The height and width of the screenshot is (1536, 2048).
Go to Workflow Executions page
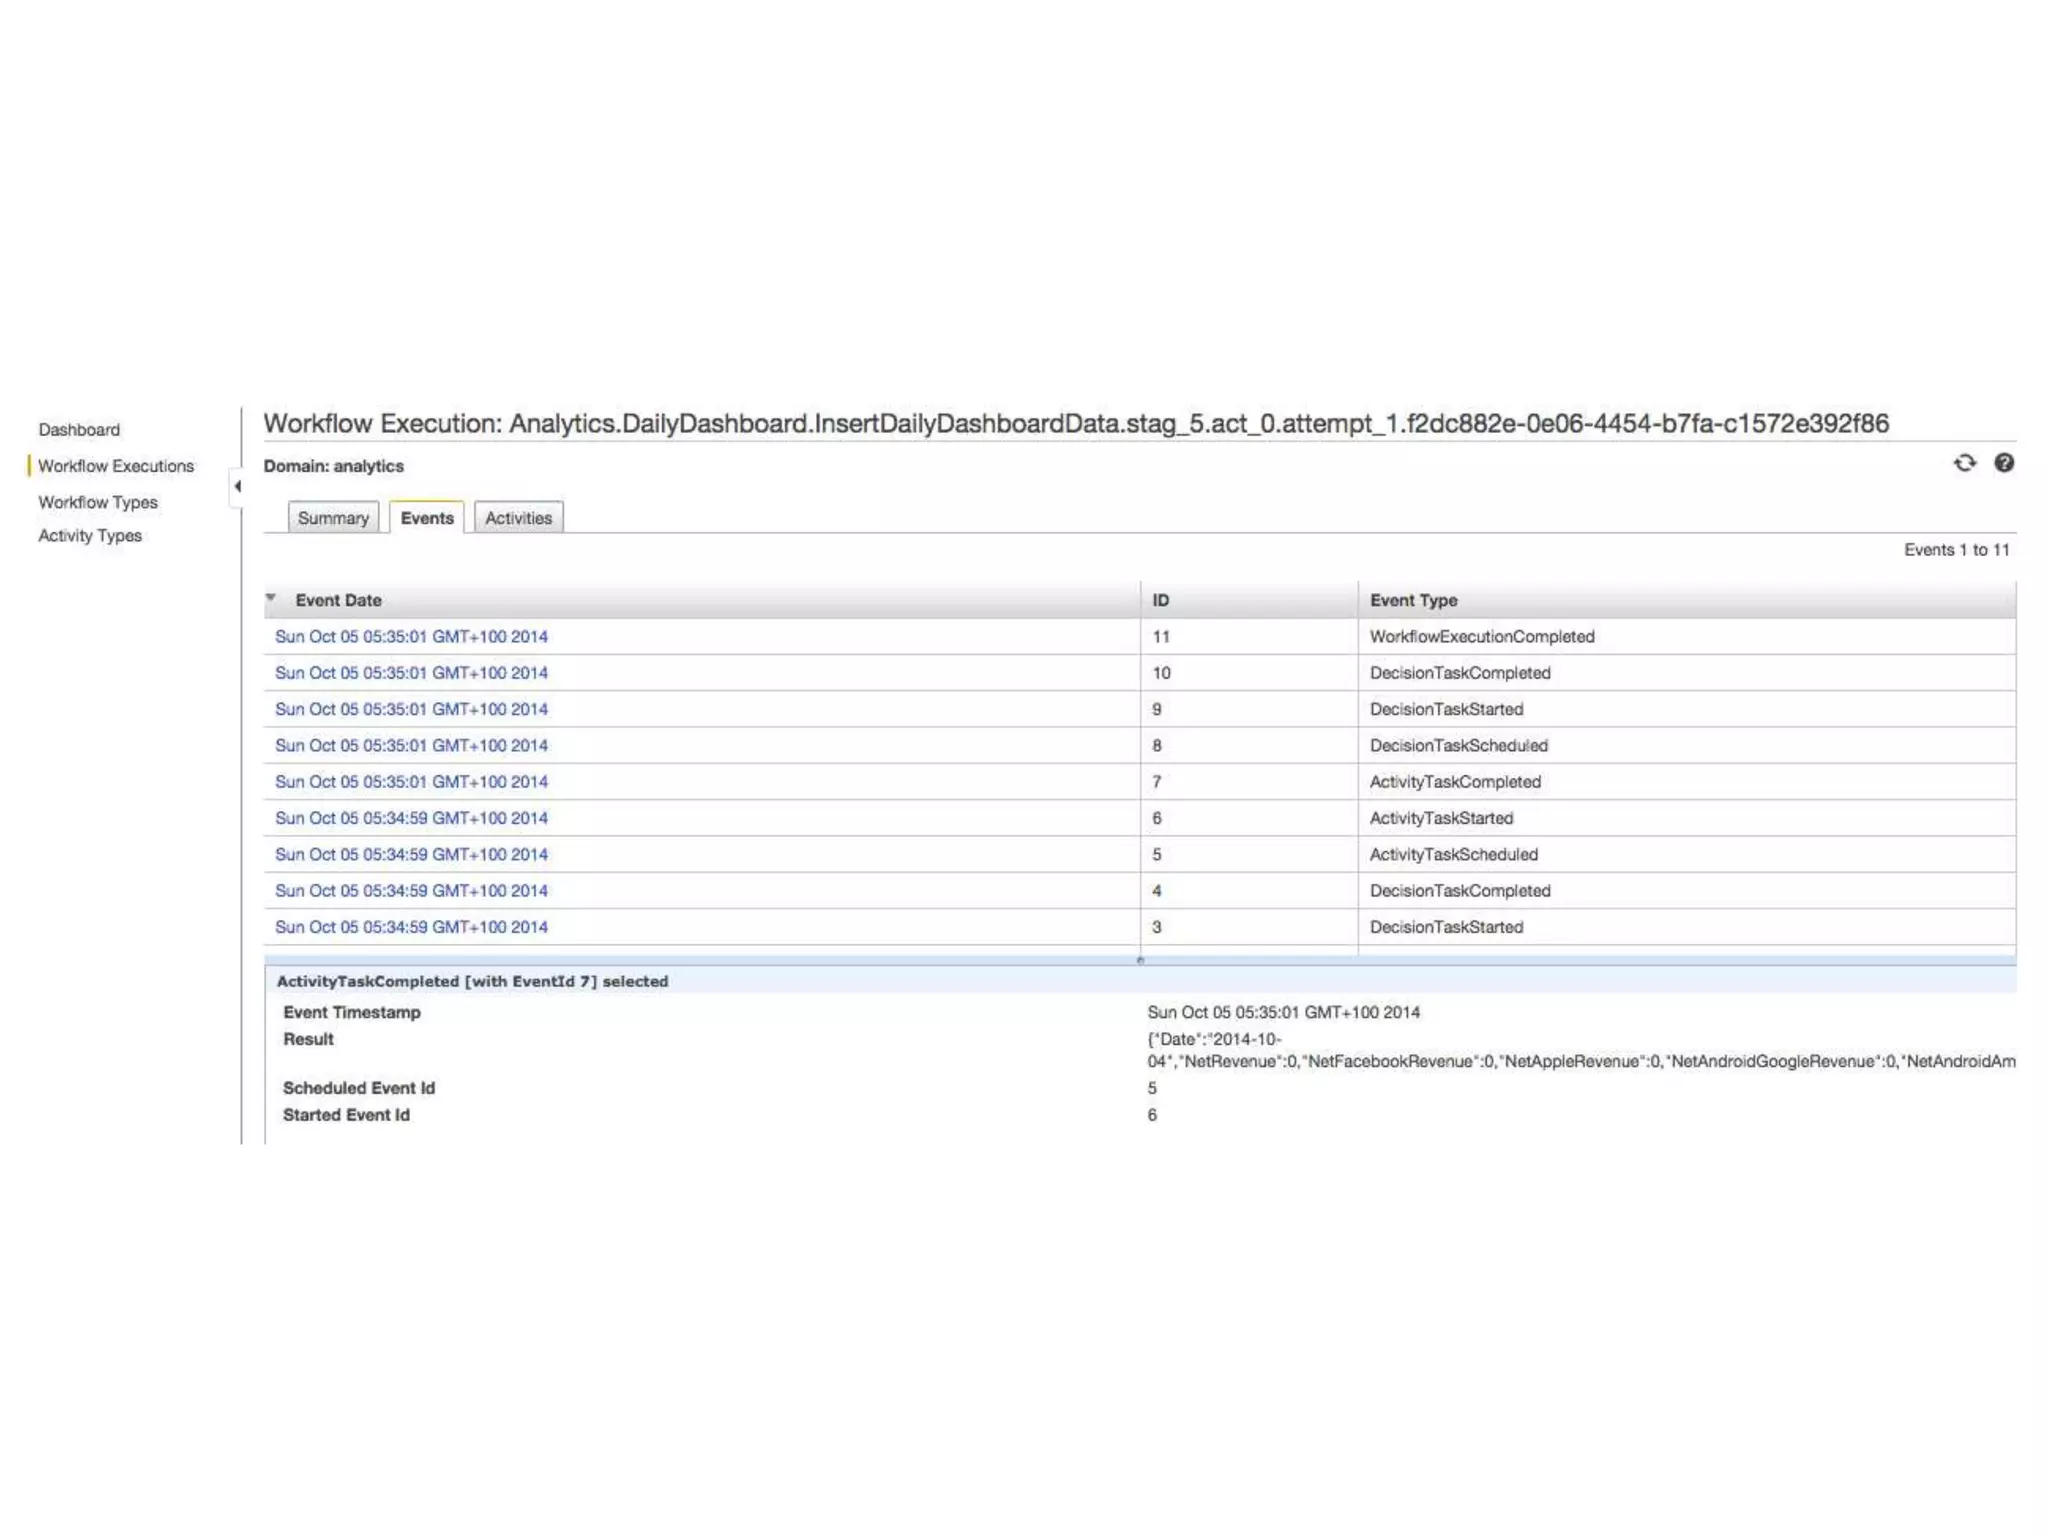click(116, 466)
